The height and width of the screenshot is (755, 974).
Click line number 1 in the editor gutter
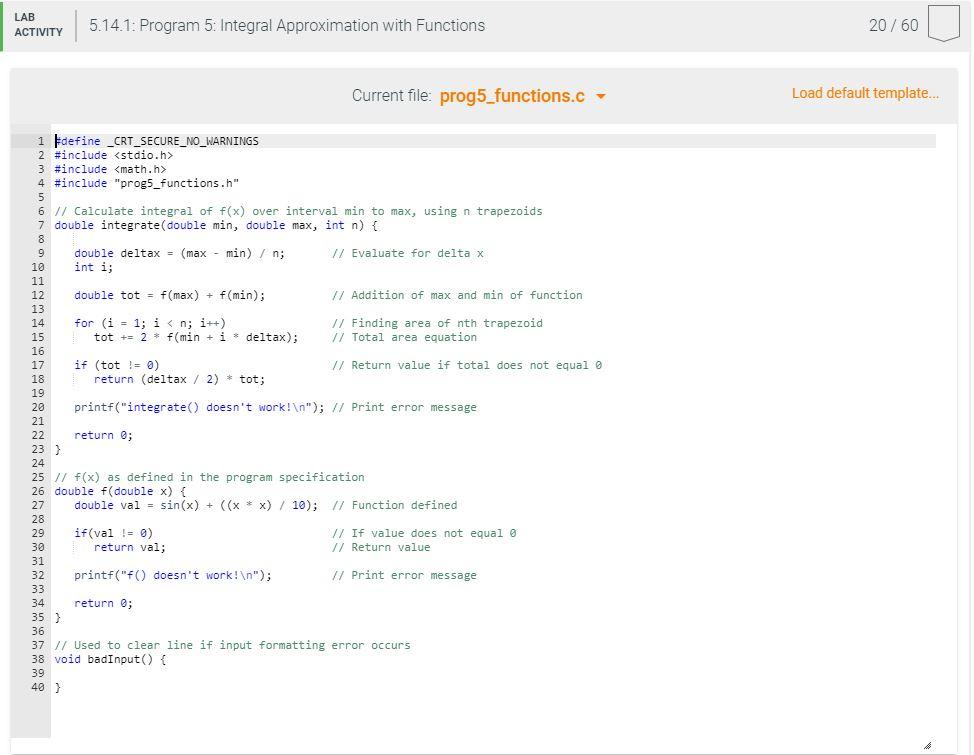41,141
